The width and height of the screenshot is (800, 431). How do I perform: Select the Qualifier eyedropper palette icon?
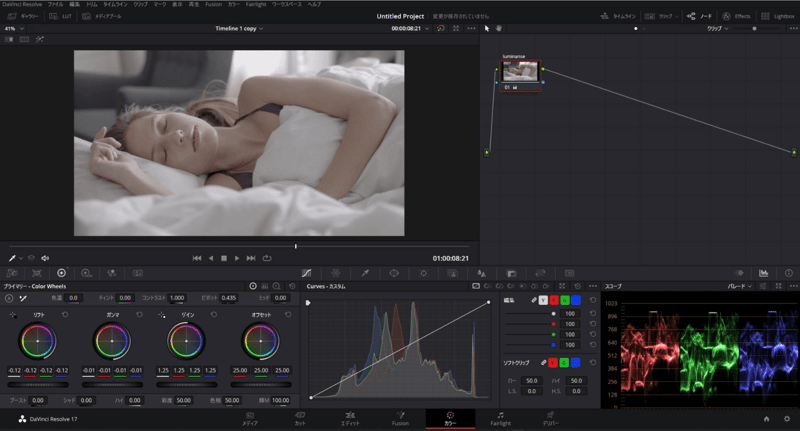click(365, 272)
